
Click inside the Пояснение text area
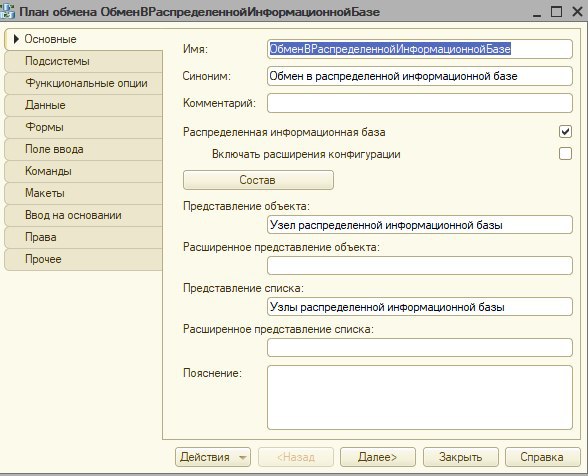tap(420, 398)
